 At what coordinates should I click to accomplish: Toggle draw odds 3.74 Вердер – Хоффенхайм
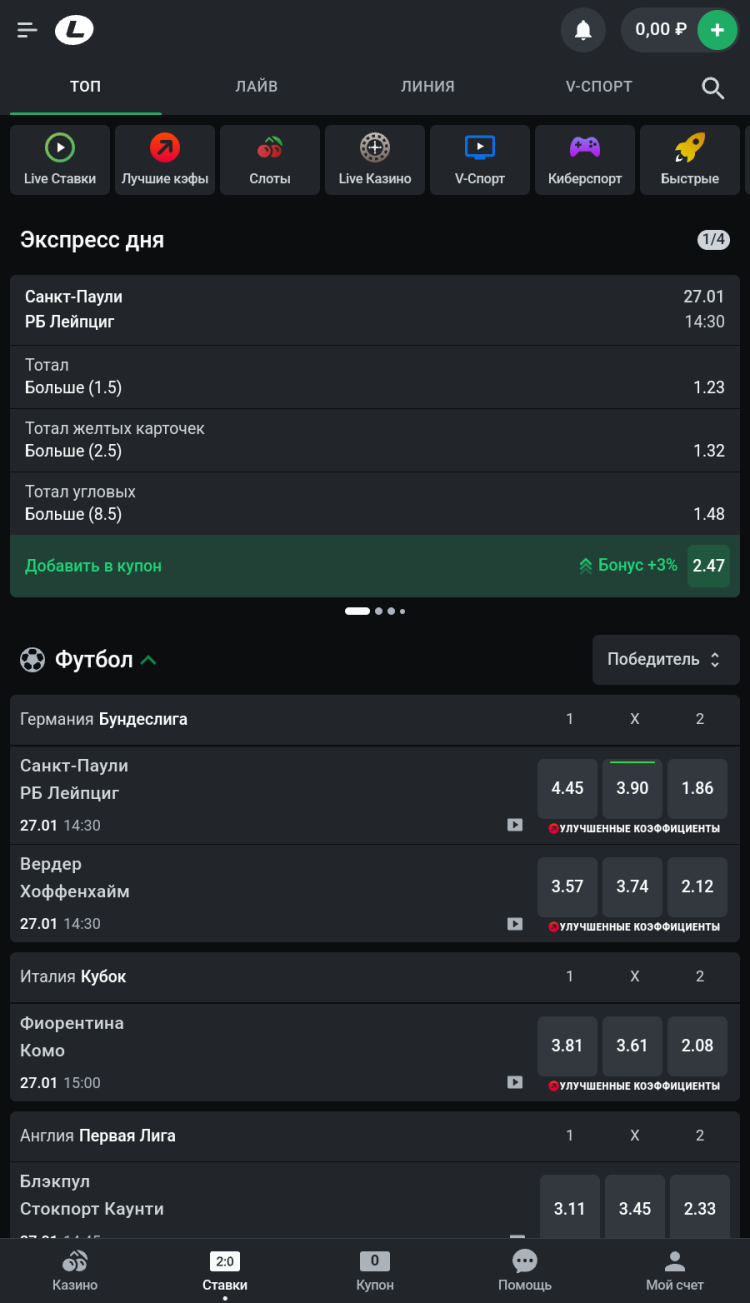tap(632, 886)
